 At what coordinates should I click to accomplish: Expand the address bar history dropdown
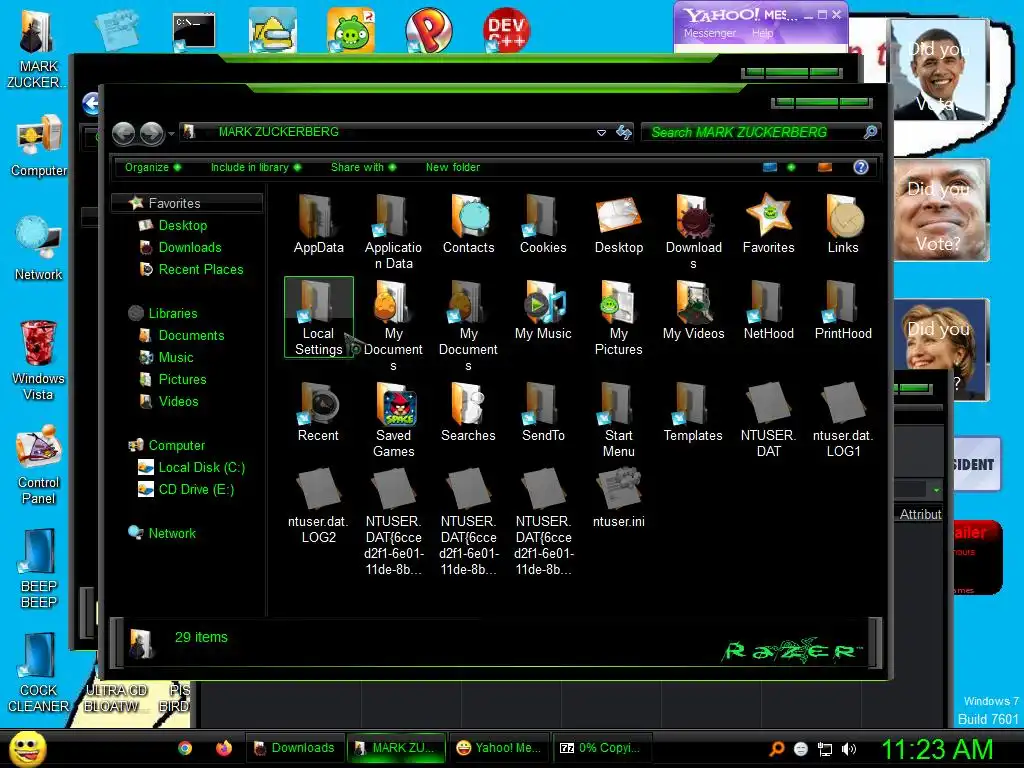pyautogui.click(x=601, y=133)
